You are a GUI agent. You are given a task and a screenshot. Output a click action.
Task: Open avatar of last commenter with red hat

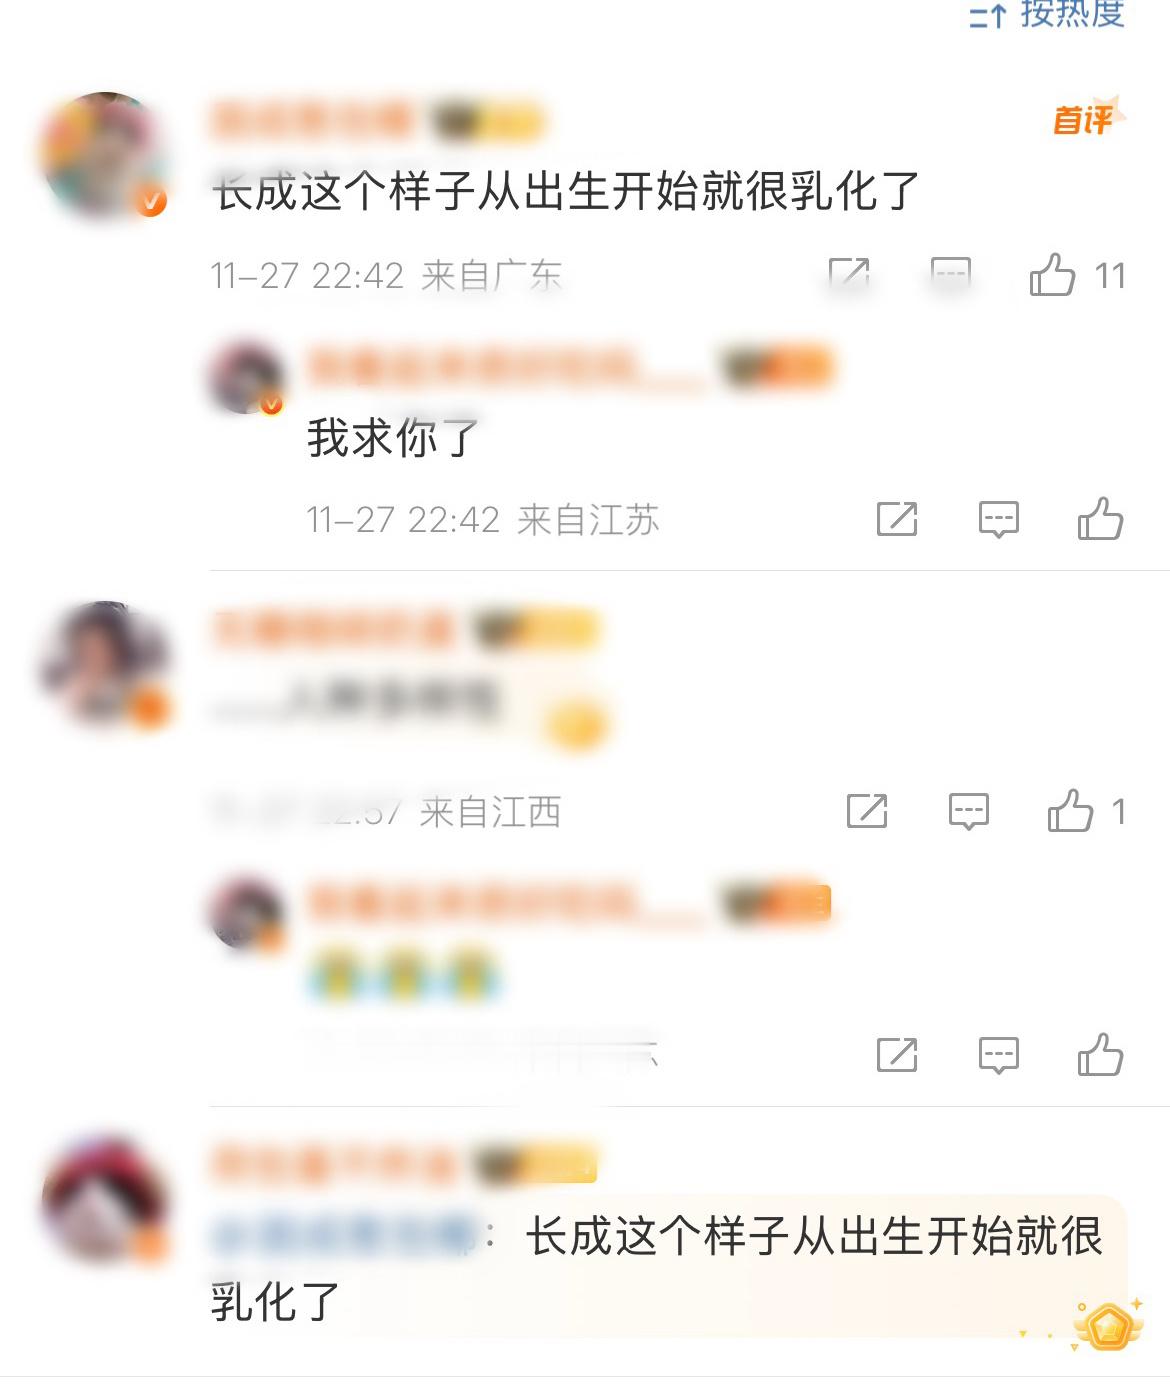103,1198
